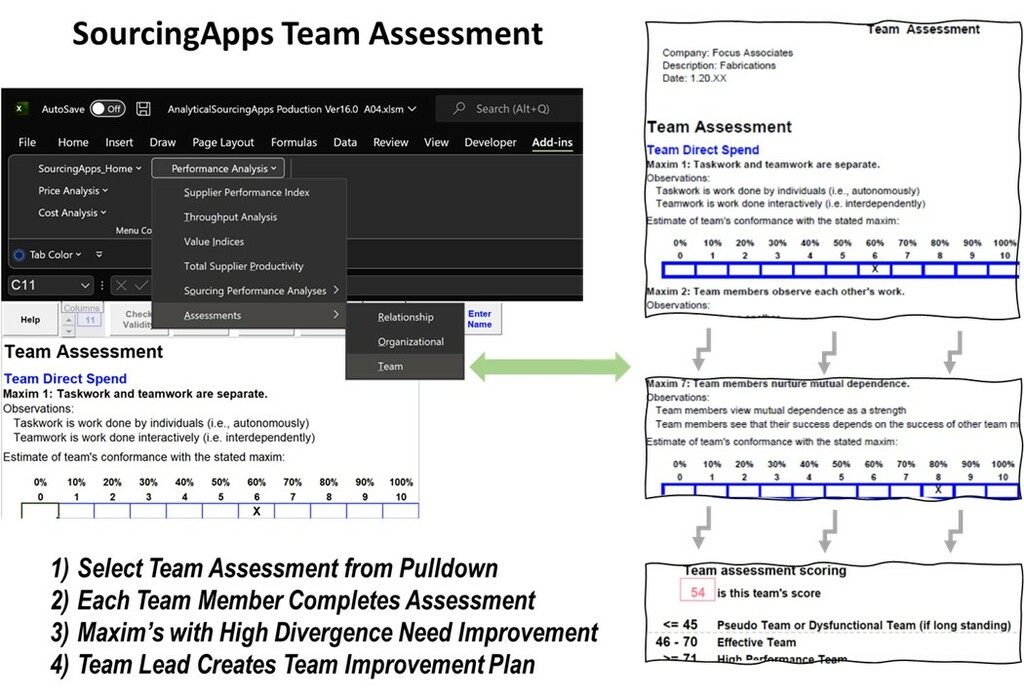
Task: Click the formula bar cancel X icon
Action: click(x=121, y=286)
